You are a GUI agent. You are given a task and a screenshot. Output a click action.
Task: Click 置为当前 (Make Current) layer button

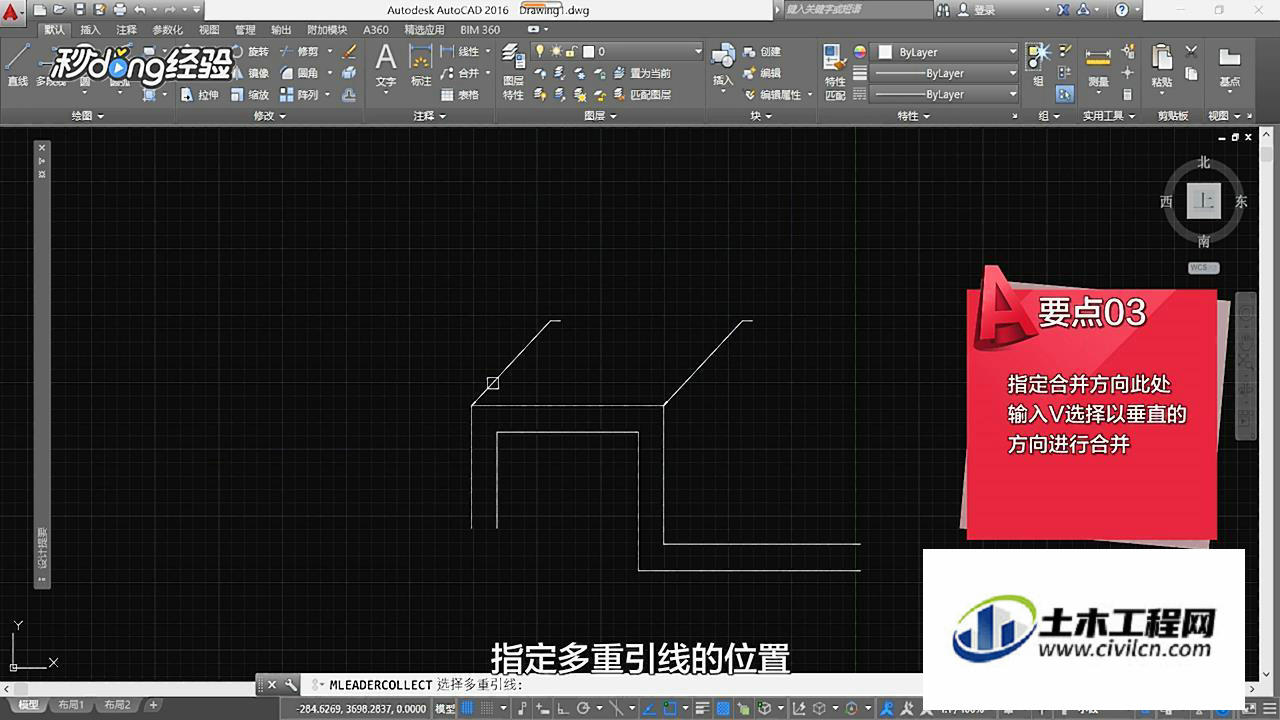[x=642, y=73]
